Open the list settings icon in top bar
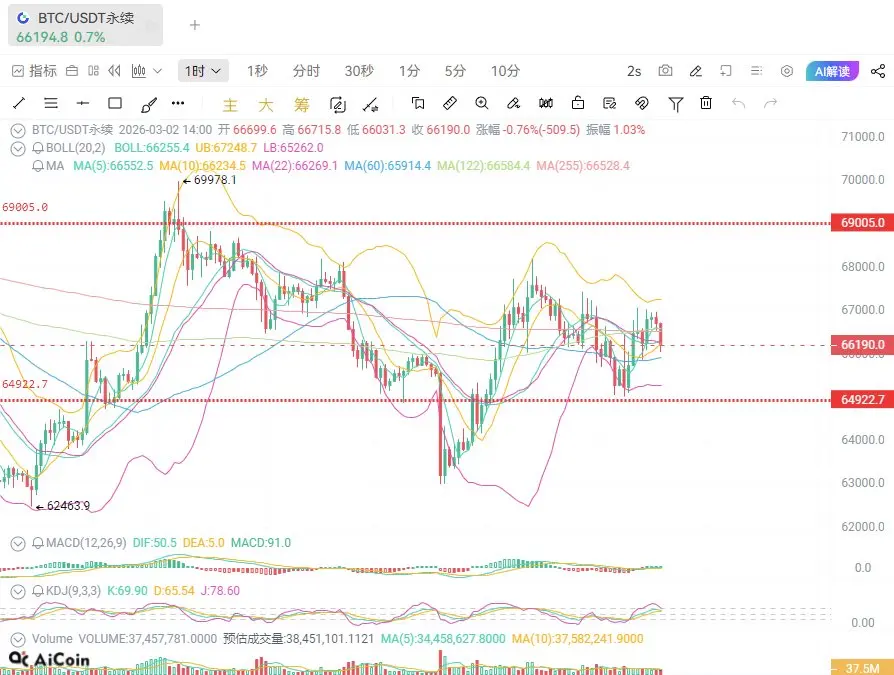The image size is (894, 675). click(x=756, y=71)
